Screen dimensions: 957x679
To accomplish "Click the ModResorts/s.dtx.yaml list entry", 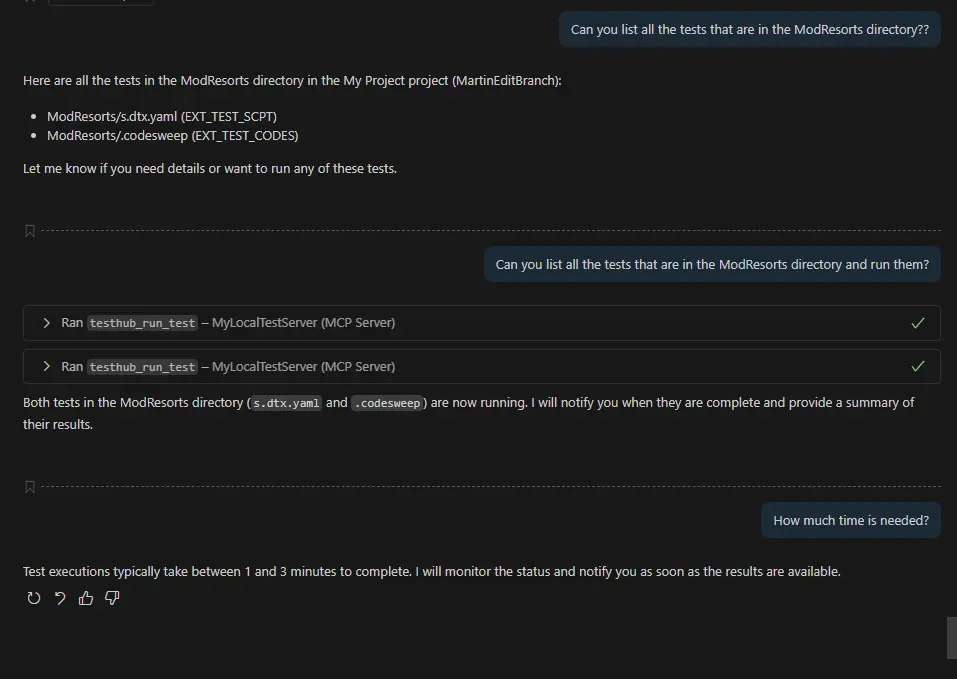I will point(162,116).
